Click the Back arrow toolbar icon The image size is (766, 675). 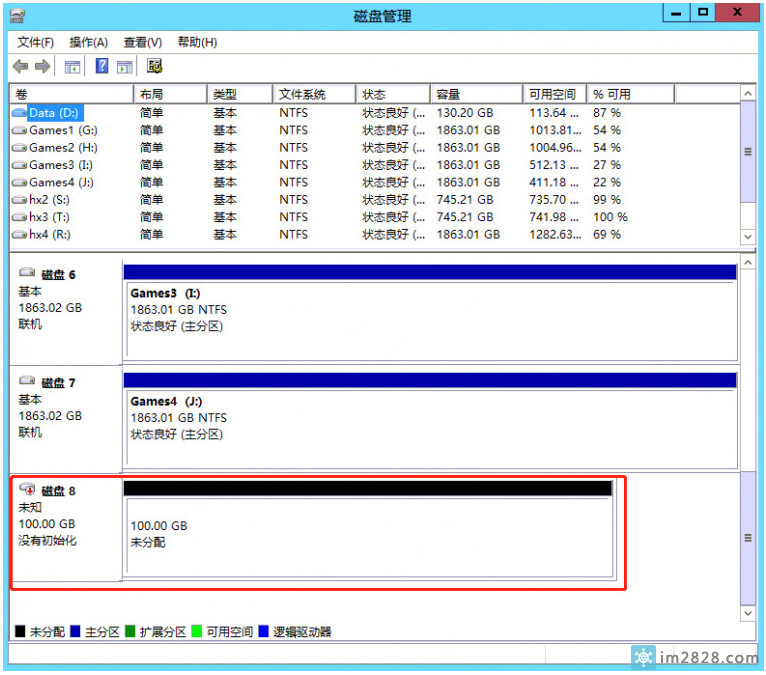20,66
